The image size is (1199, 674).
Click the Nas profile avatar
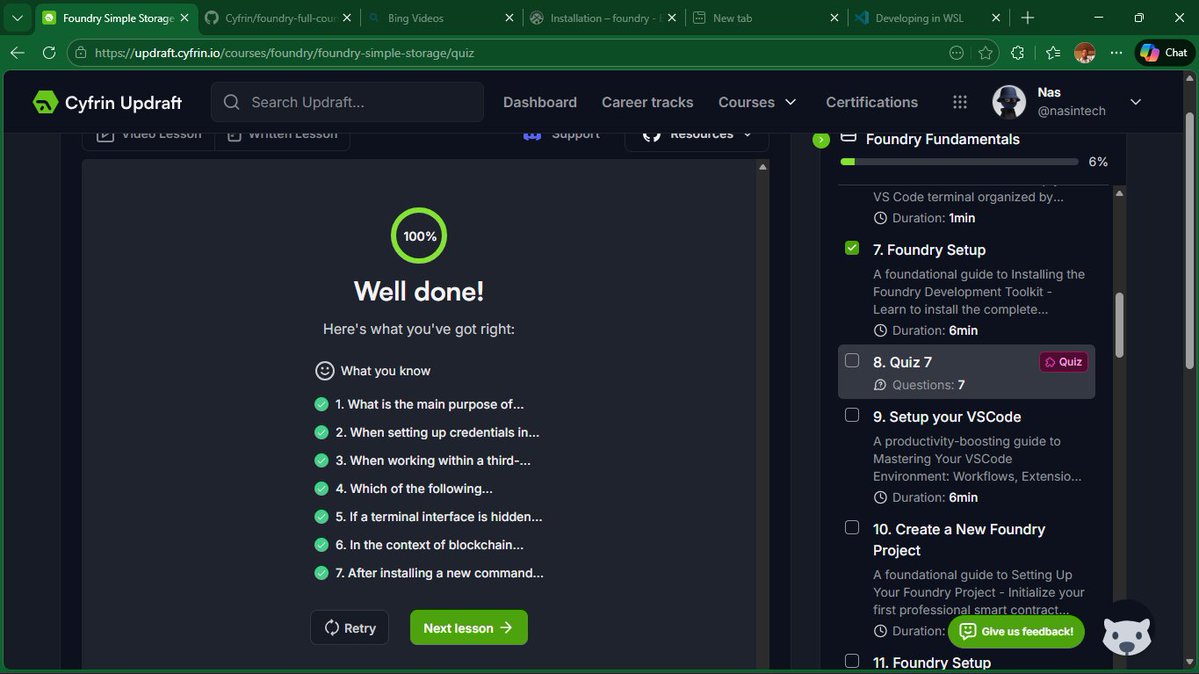pyautogui.click(x=1009, y=102)
